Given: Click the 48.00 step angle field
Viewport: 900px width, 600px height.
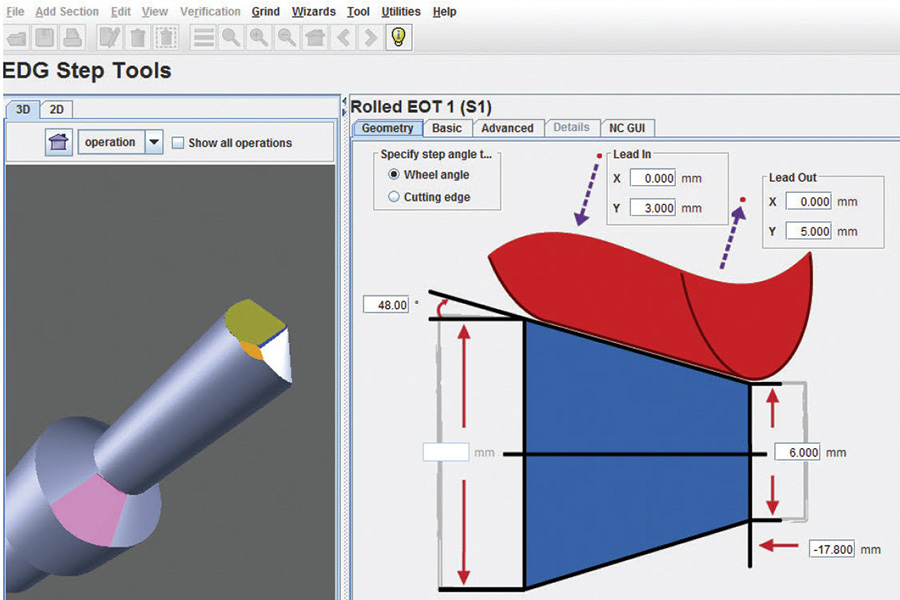Looking at the screenshot, I should click(x=387, y=305).
